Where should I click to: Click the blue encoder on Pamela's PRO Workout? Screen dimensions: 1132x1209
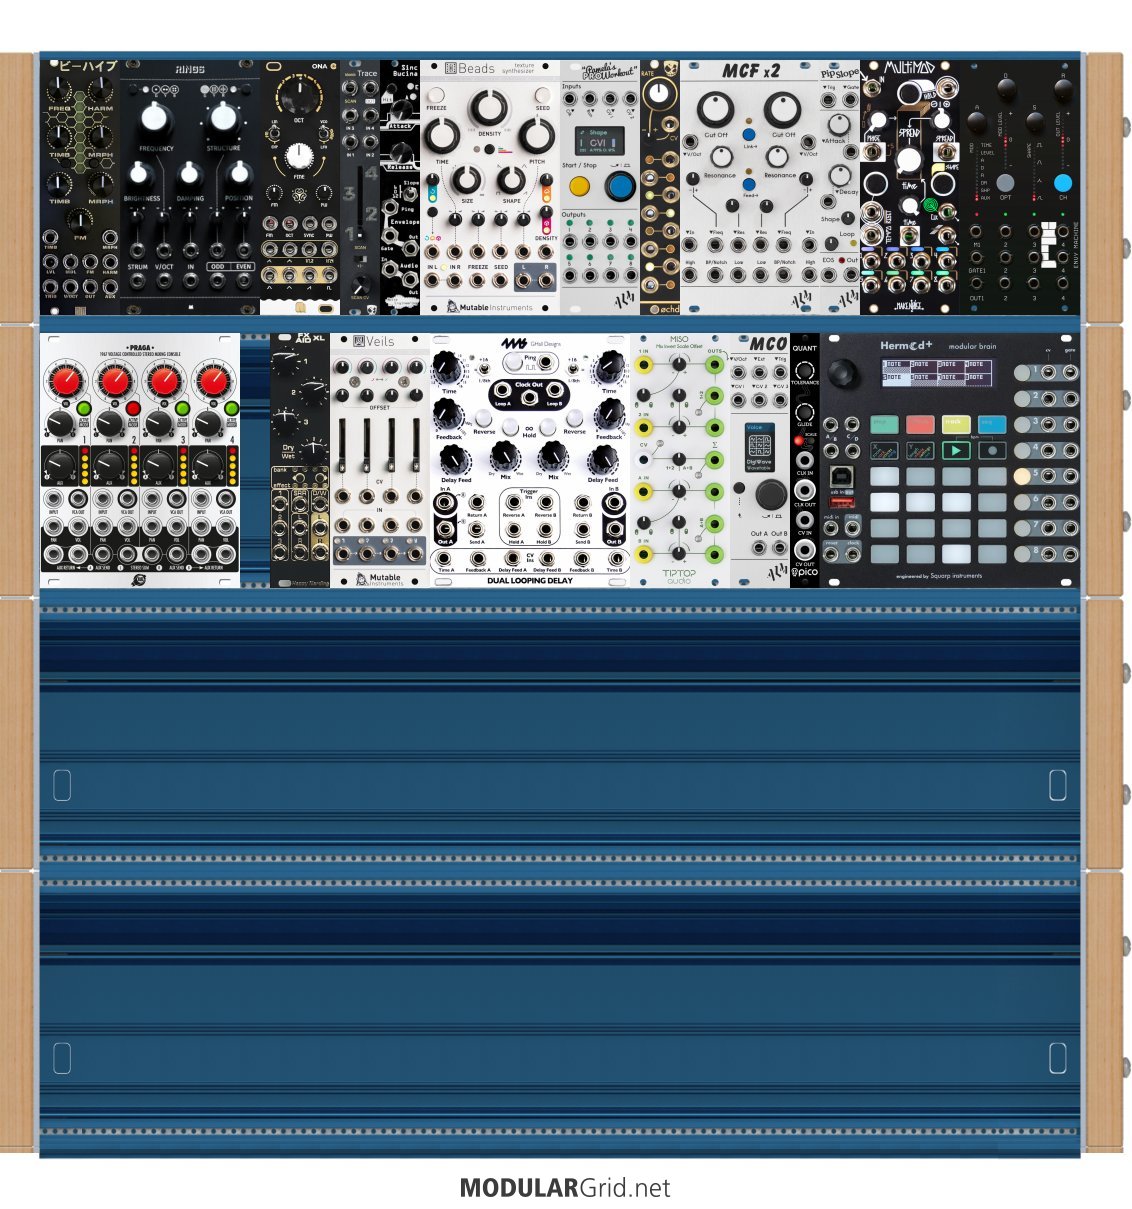tap(620, 185)
